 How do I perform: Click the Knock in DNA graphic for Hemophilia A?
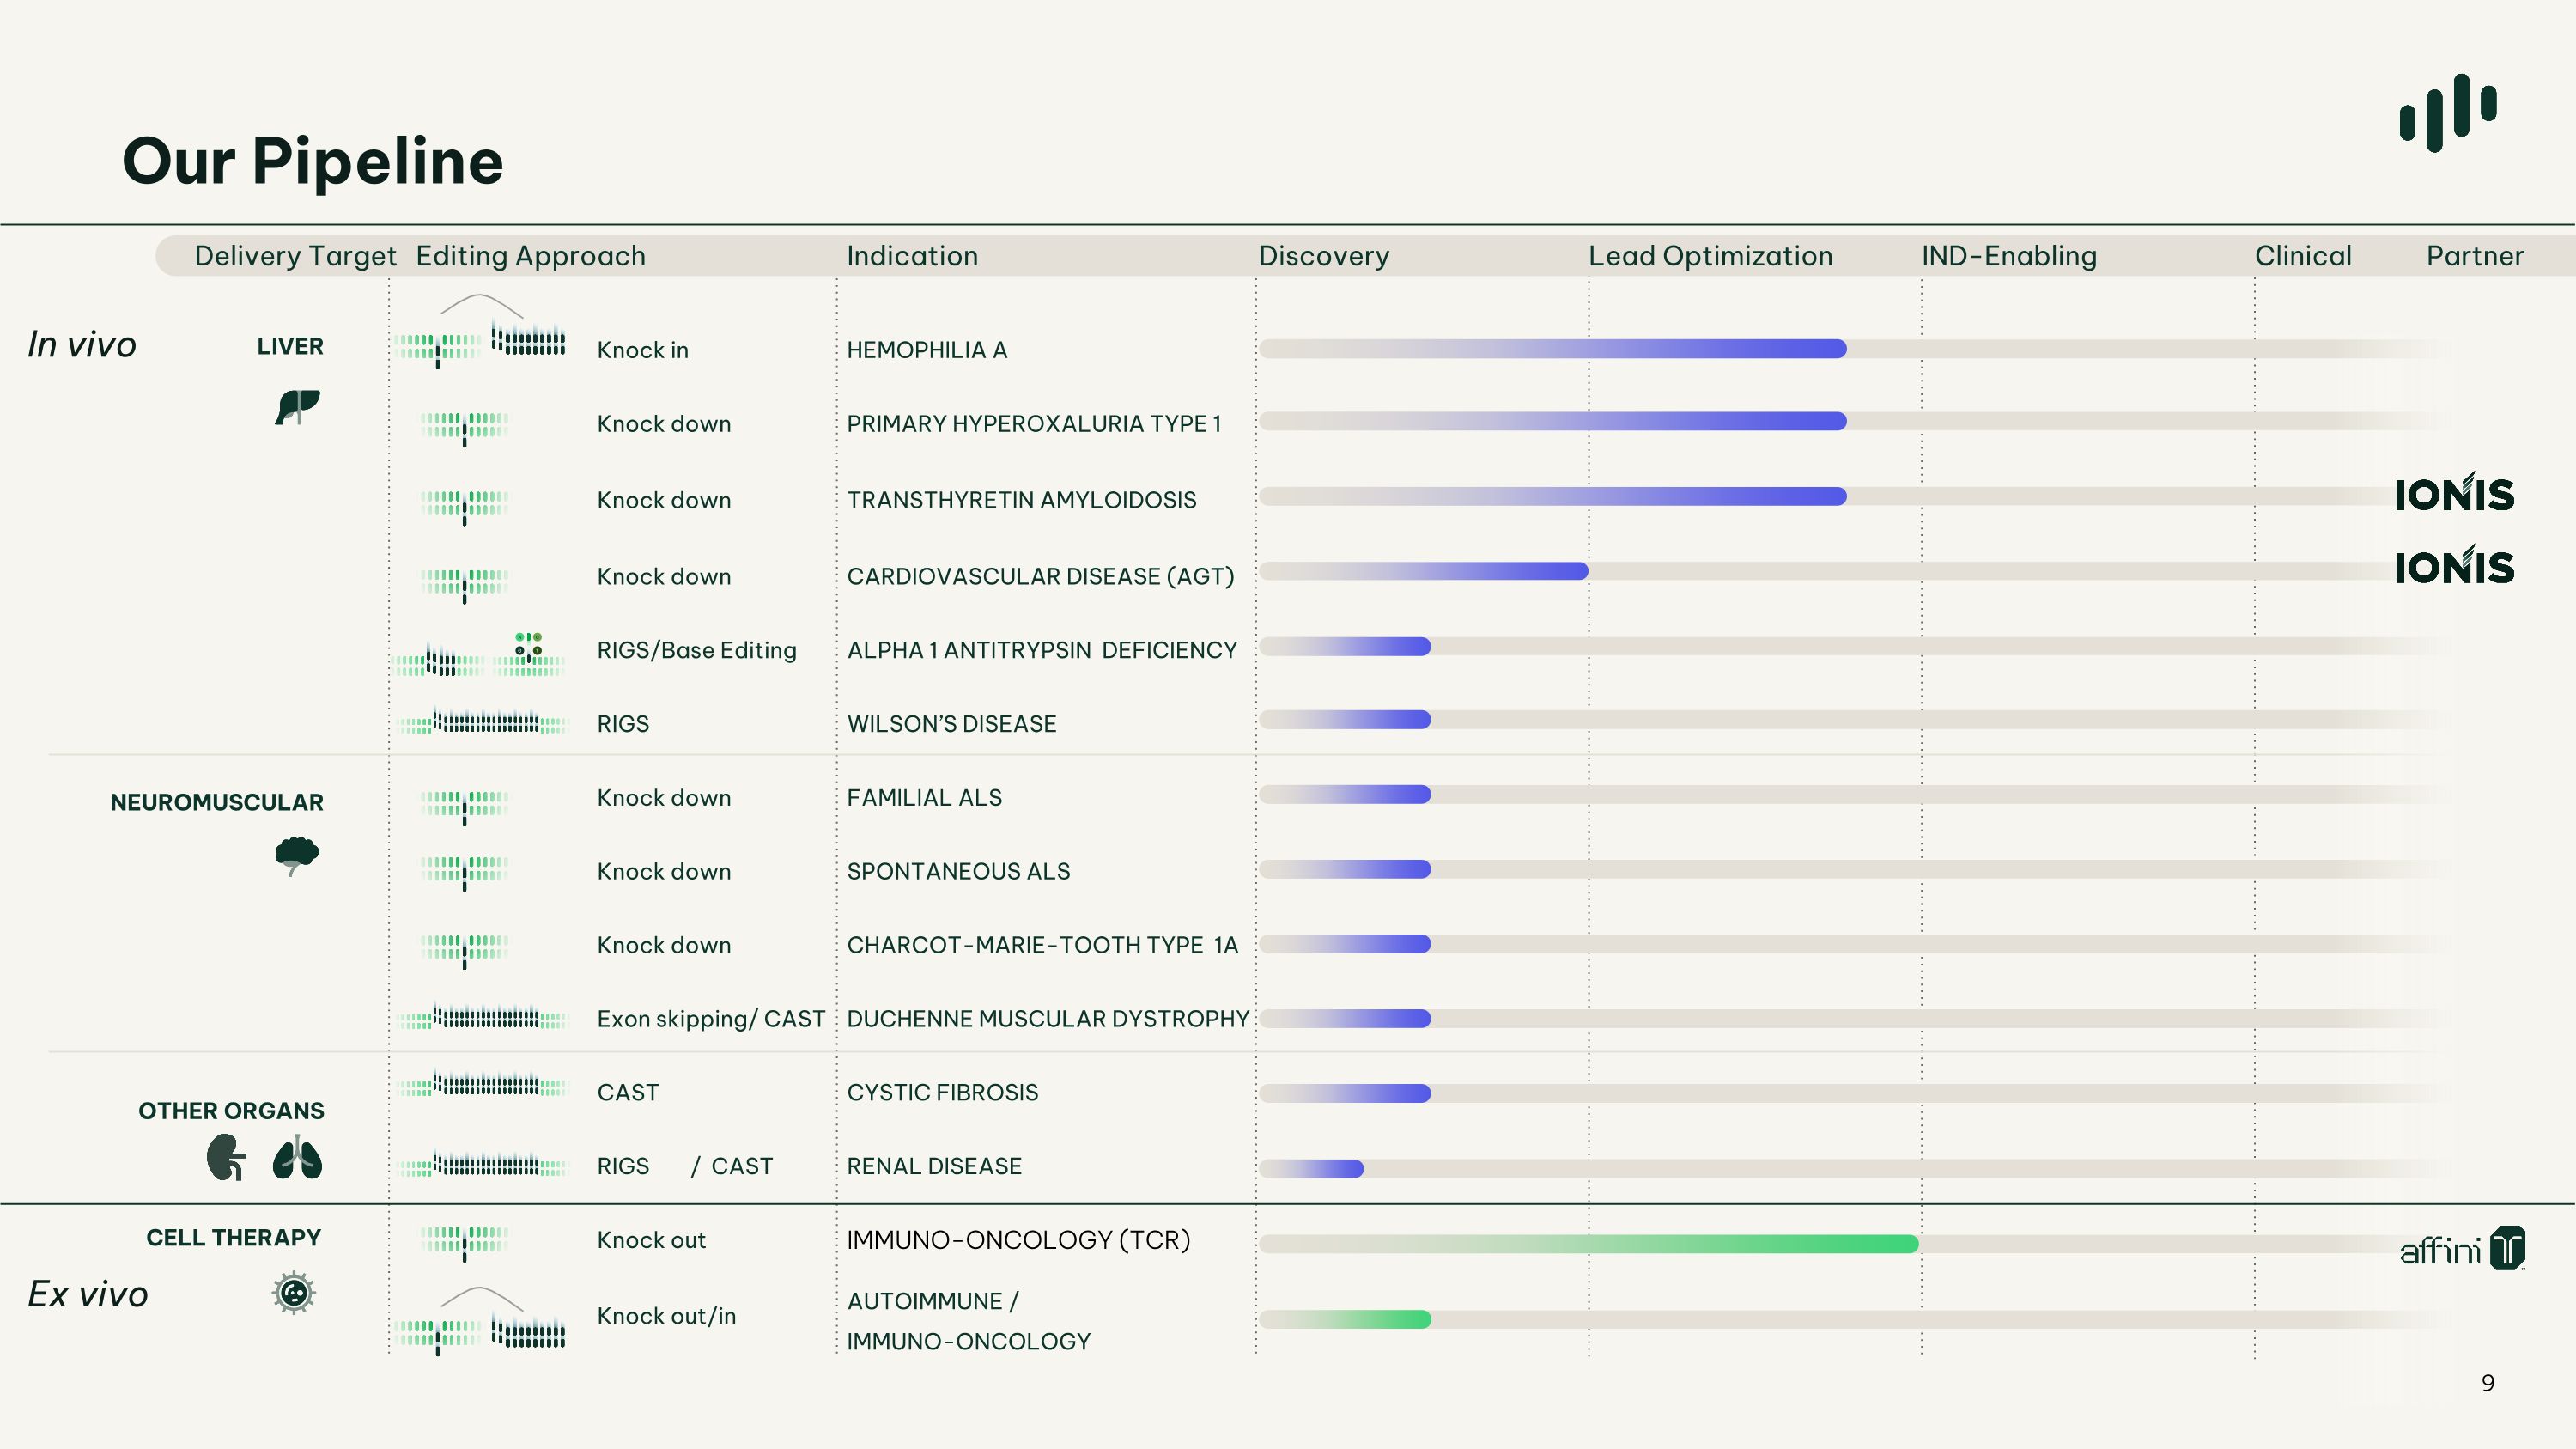coord(480,332)
